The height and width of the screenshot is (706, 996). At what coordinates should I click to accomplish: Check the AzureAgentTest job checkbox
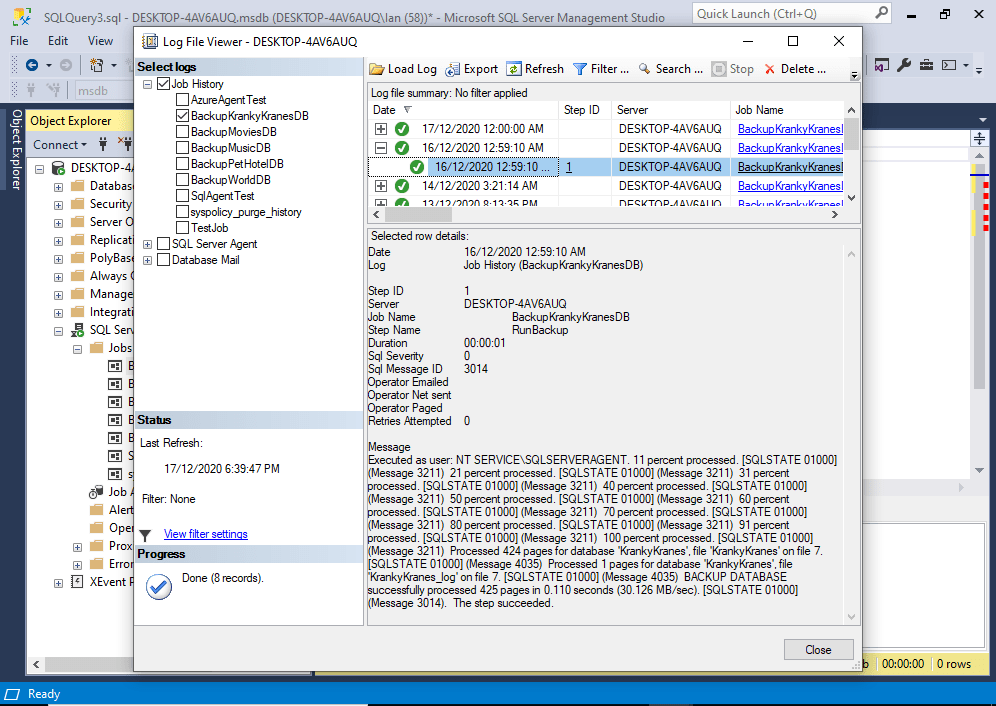point(182,100)
